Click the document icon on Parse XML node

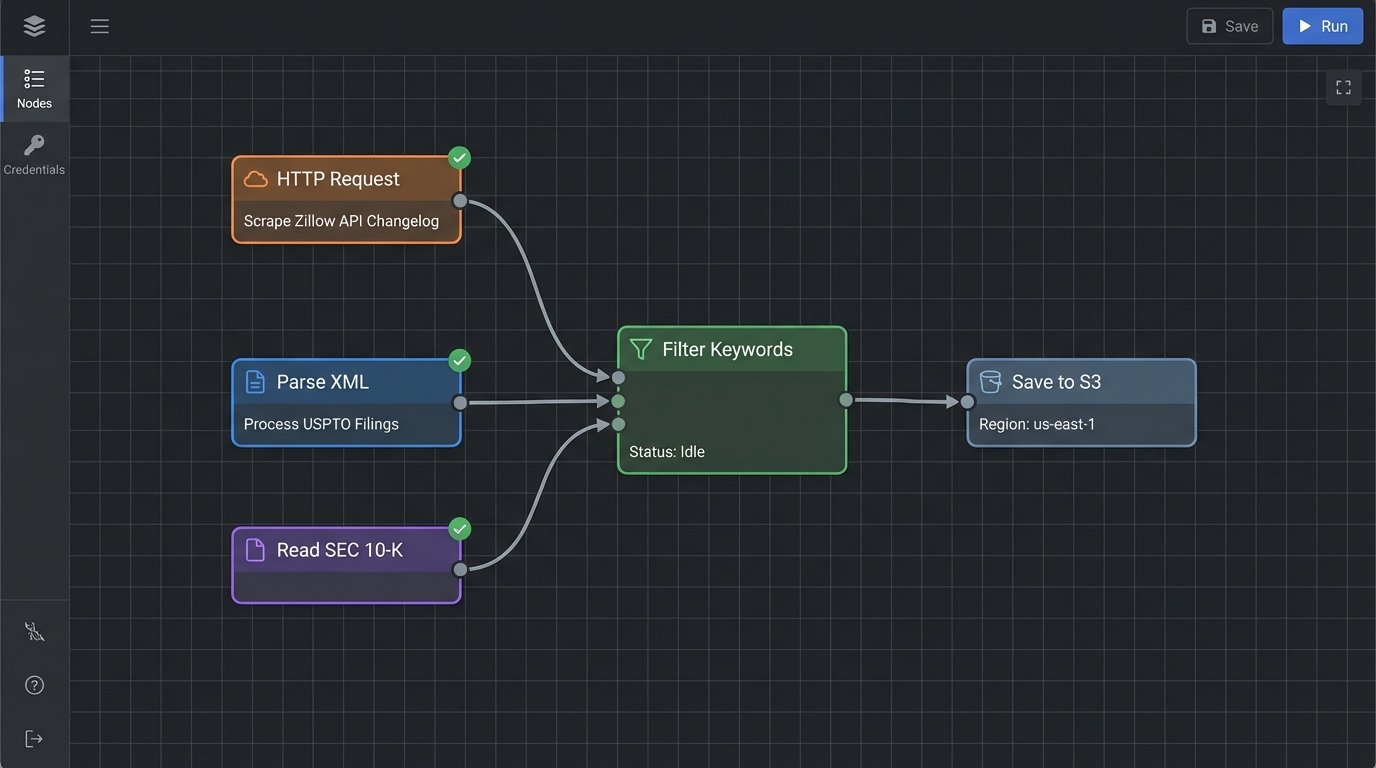click(x=256, y=382)
